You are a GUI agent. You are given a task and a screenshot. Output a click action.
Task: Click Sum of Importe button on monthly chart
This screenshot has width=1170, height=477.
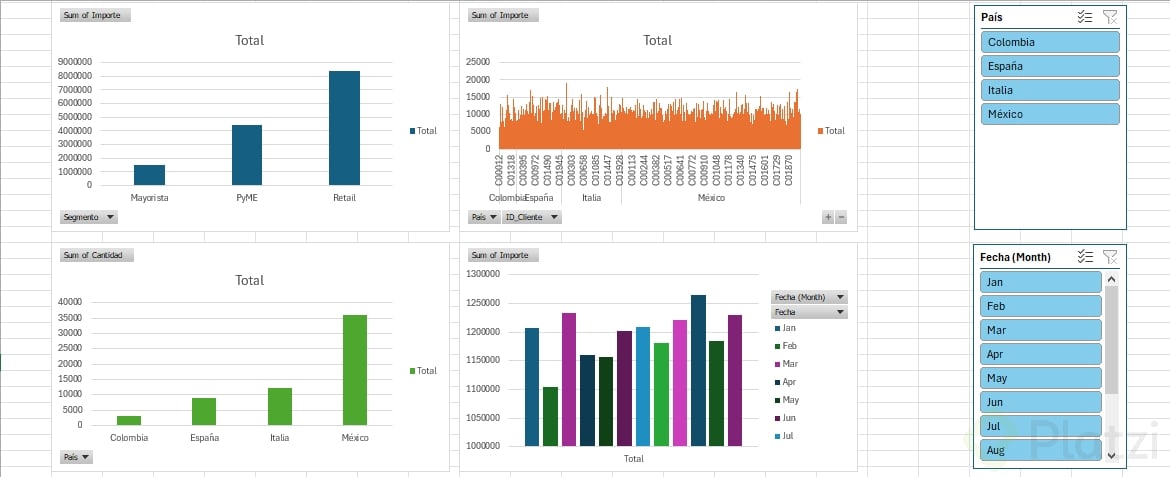pyautogui.click(x=504, y=255)
